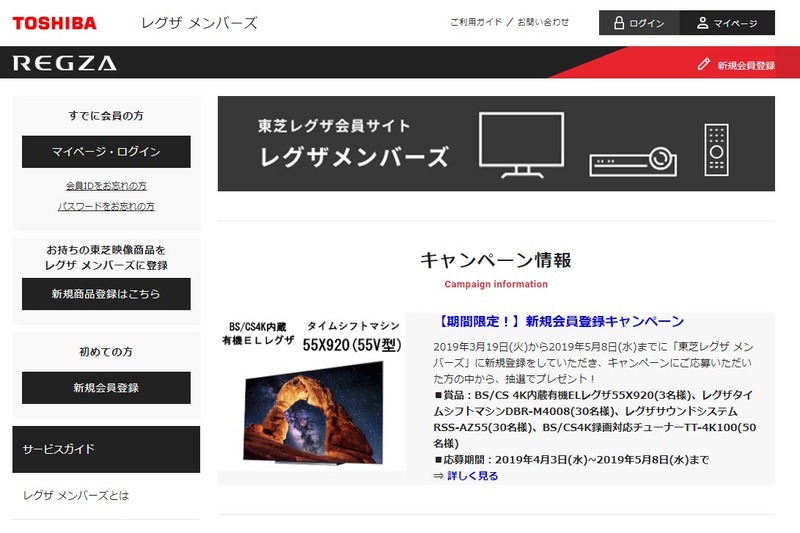Click the REGZA logo in black bar
This screenshot has width=800, height=533.
[65, 63]
